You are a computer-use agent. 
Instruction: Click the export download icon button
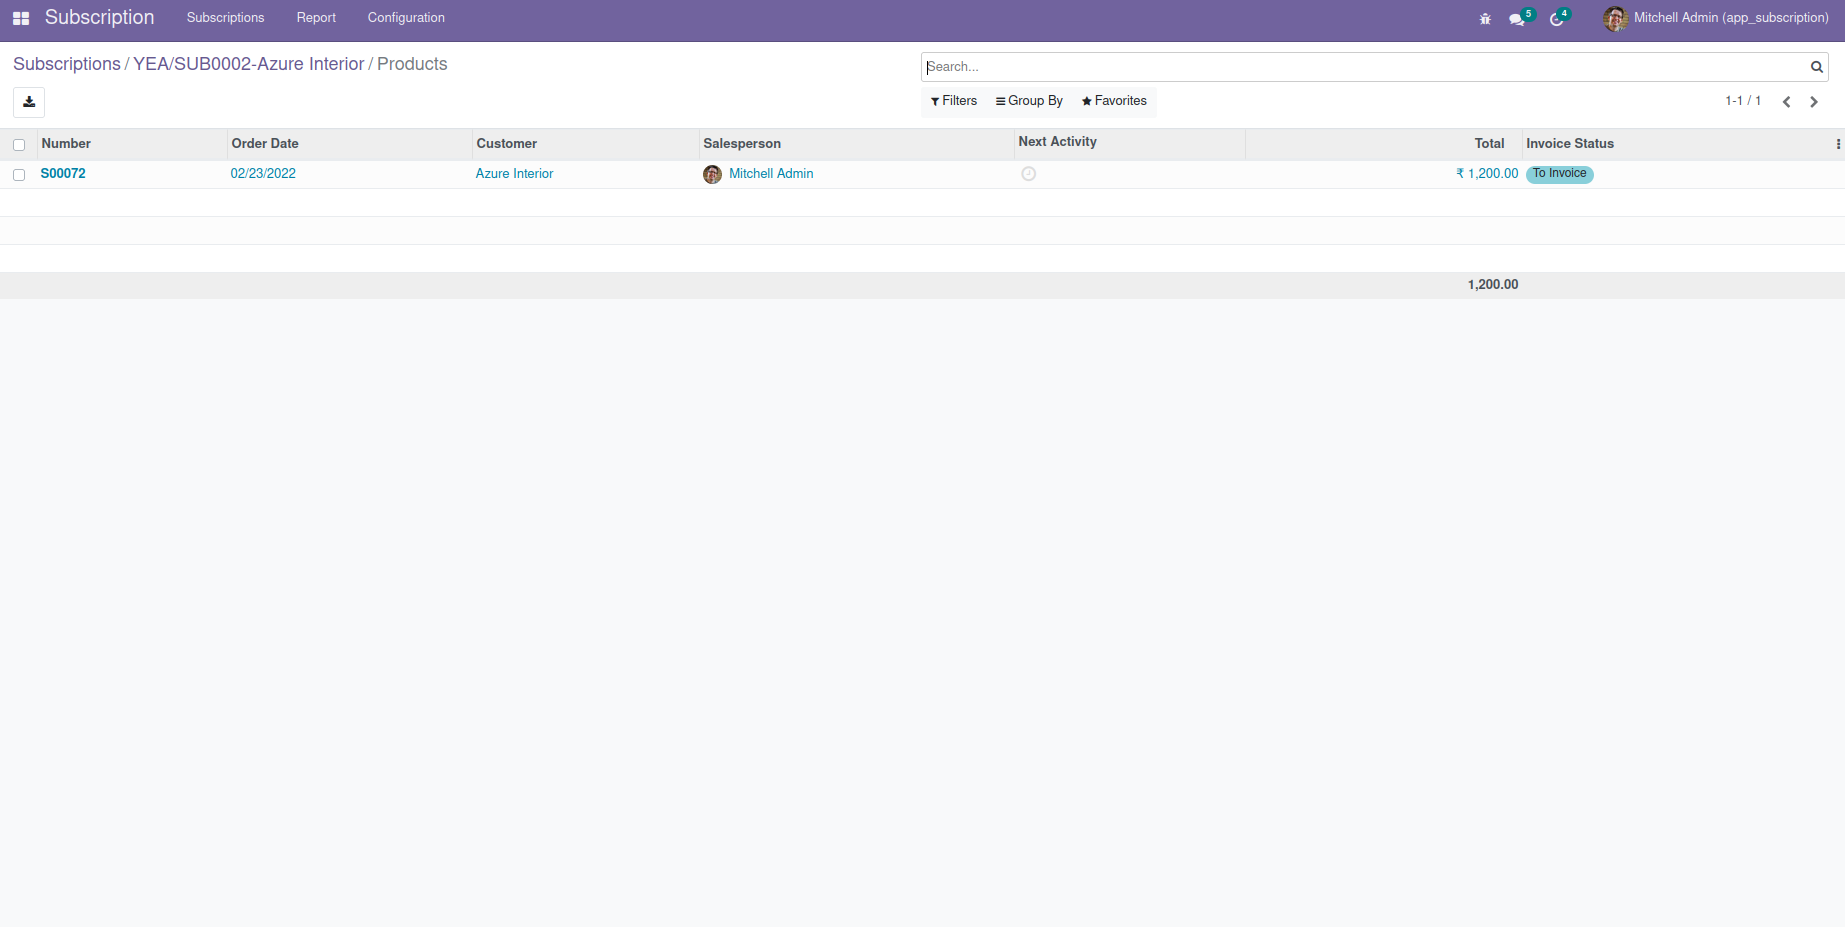point(29,102)
